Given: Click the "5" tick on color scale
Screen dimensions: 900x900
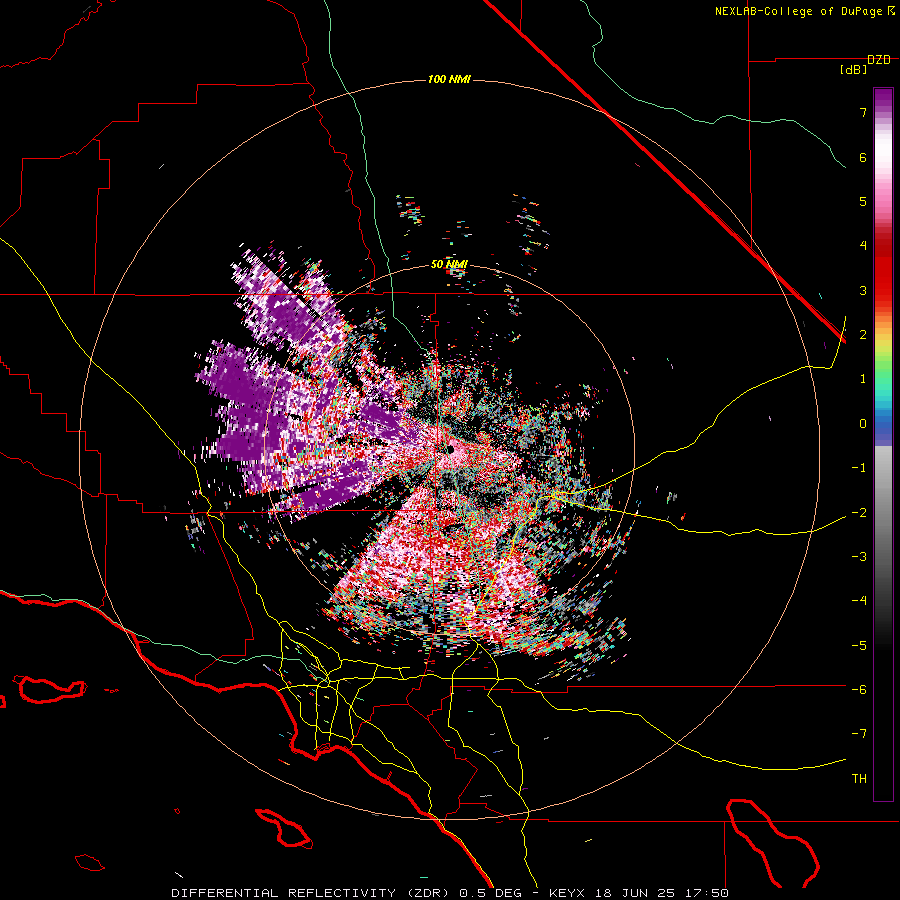Looking at the screenshot, I should tap(863, 201).
